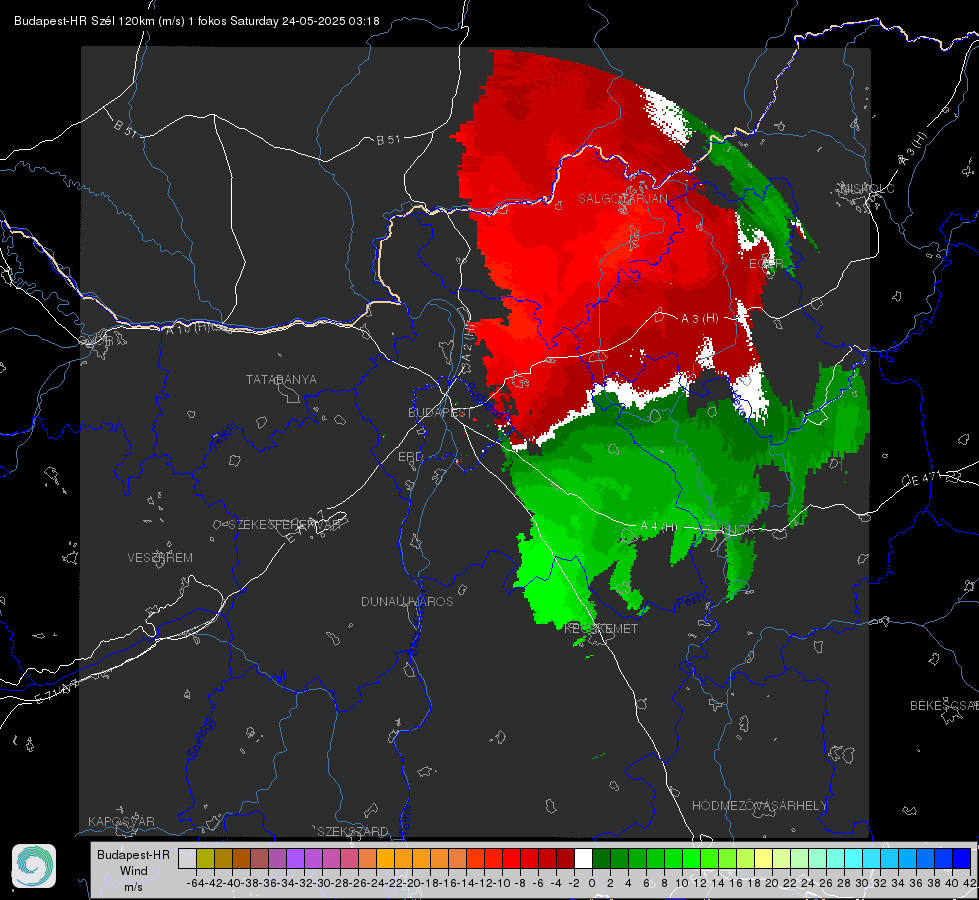Pick the dark red legend swatch between -4 and -2

565,858
